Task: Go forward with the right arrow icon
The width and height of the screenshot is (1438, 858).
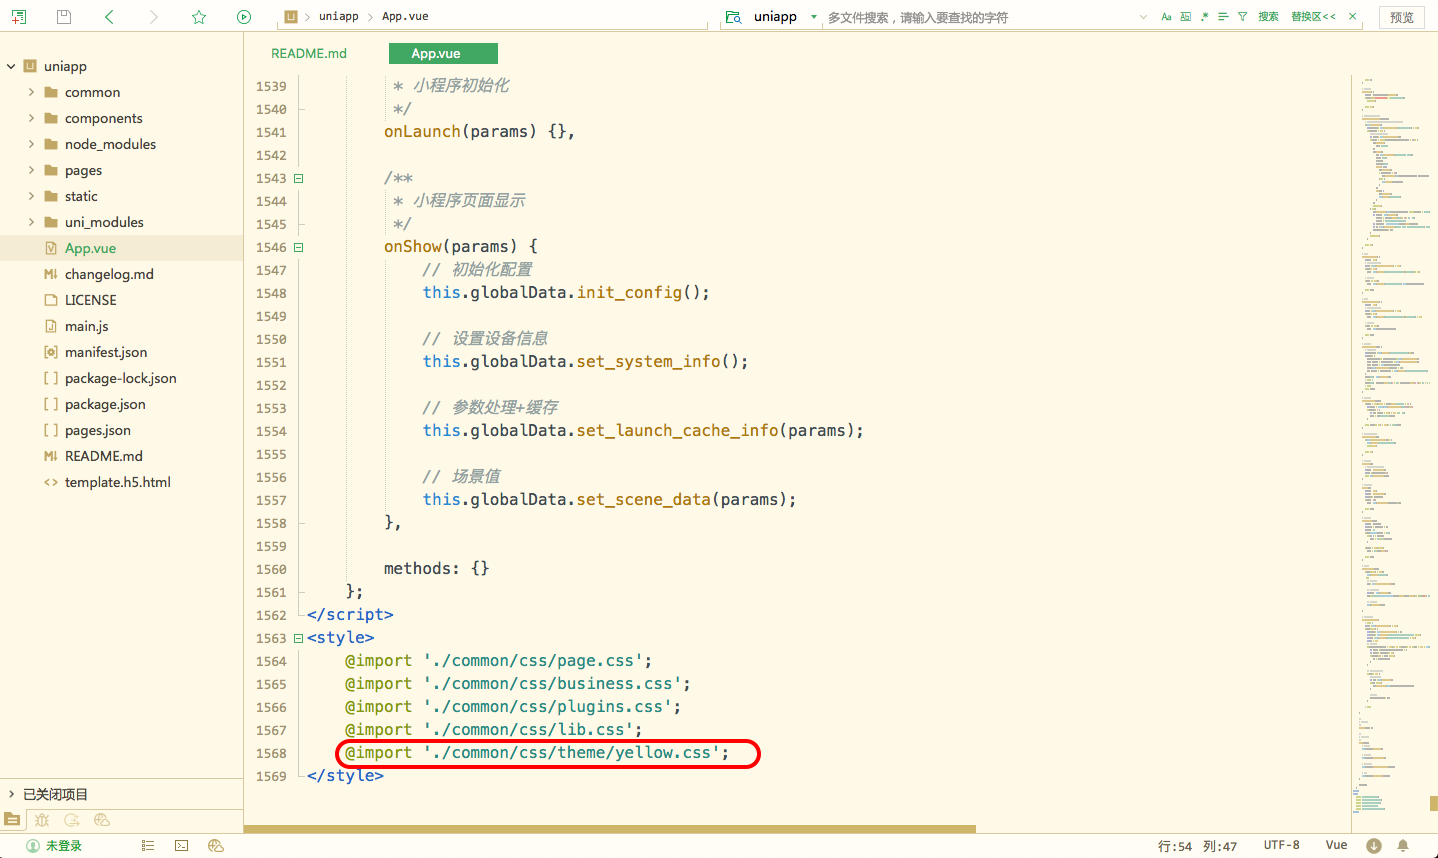Action: click(153, 17)
